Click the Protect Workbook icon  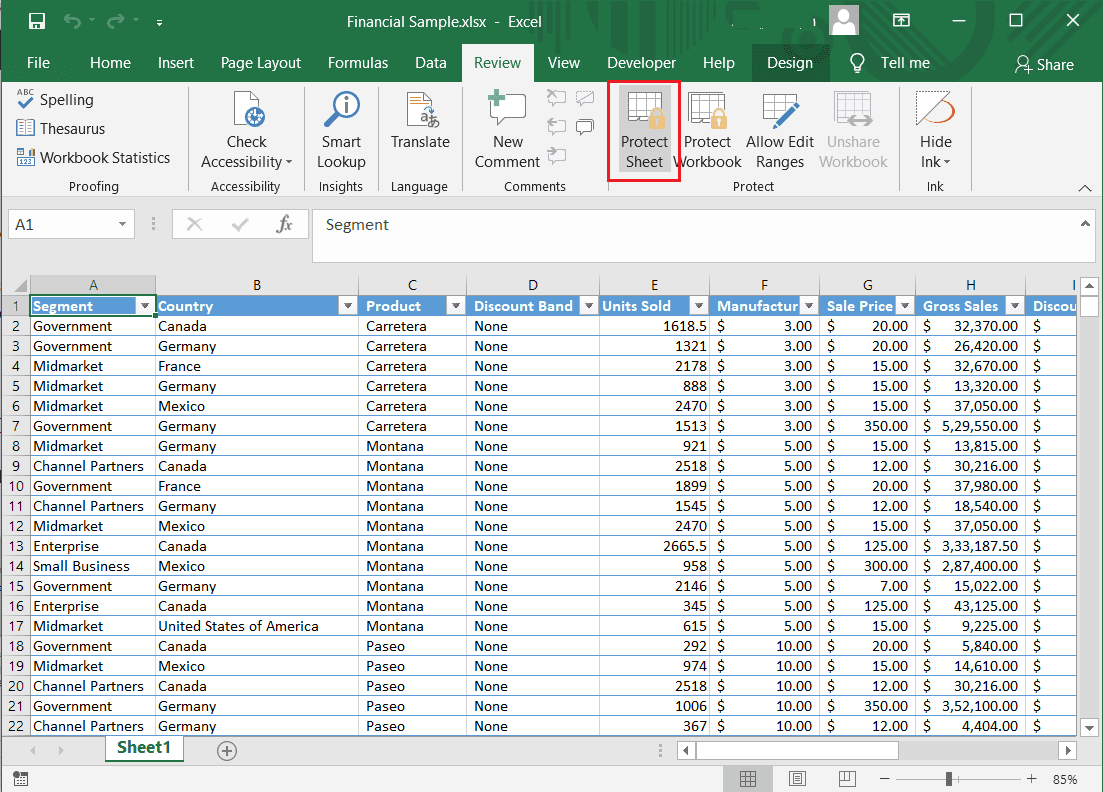click(x=707, y=132)
